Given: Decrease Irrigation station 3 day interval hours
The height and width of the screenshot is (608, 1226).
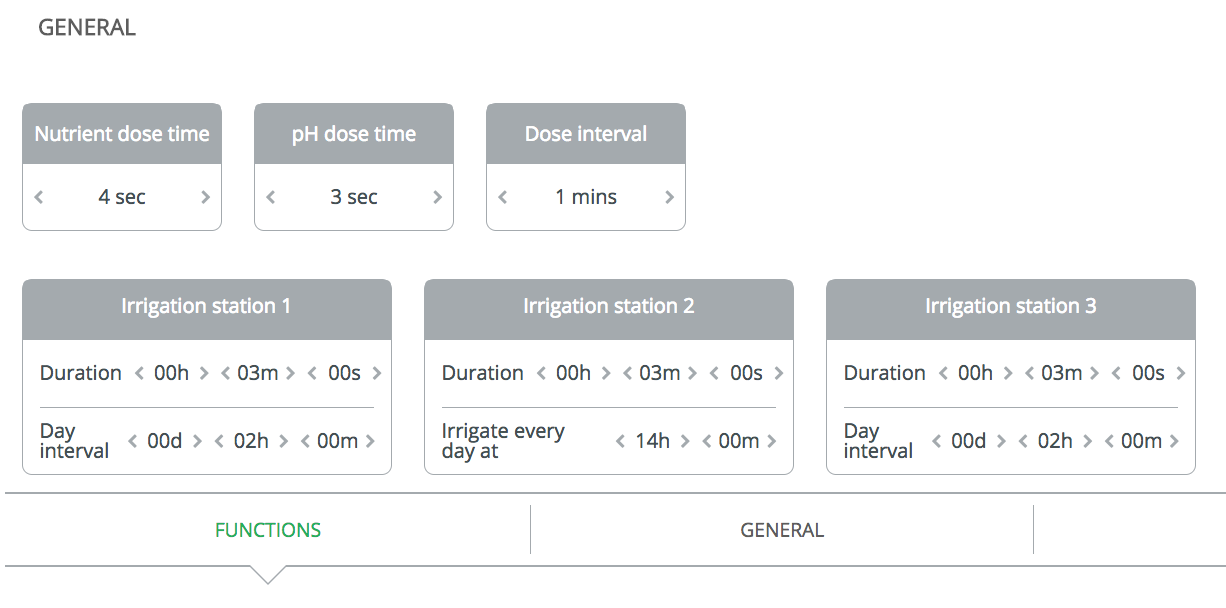Looking at the screenshot, I should 1023,441.
